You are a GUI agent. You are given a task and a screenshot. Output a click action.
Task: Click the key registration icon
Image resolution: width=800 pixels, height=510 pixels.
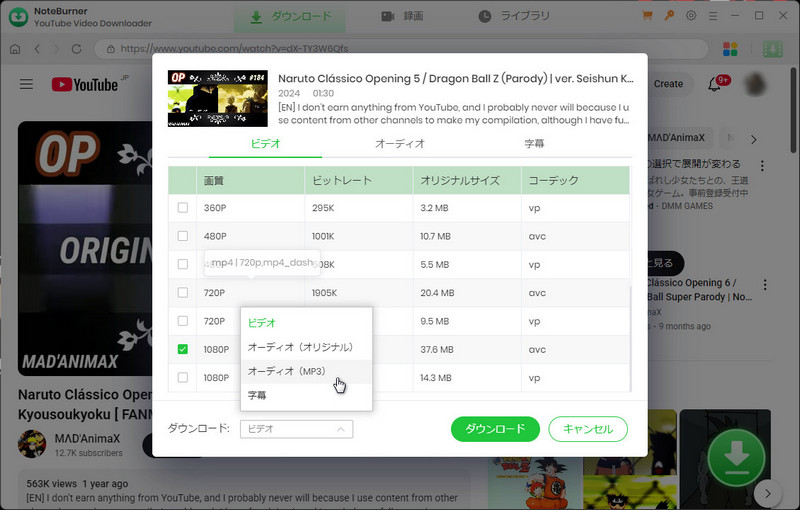pos(669,16)
